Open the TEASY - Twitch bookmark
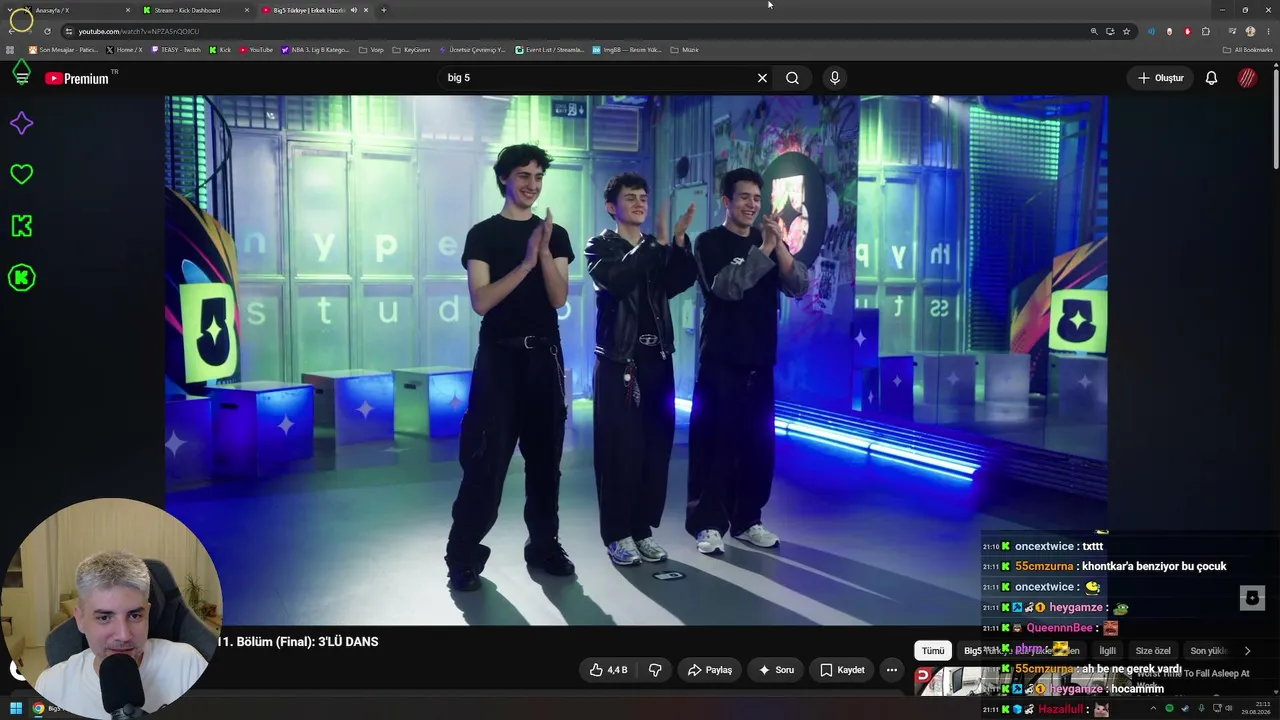 coord(175,50)
